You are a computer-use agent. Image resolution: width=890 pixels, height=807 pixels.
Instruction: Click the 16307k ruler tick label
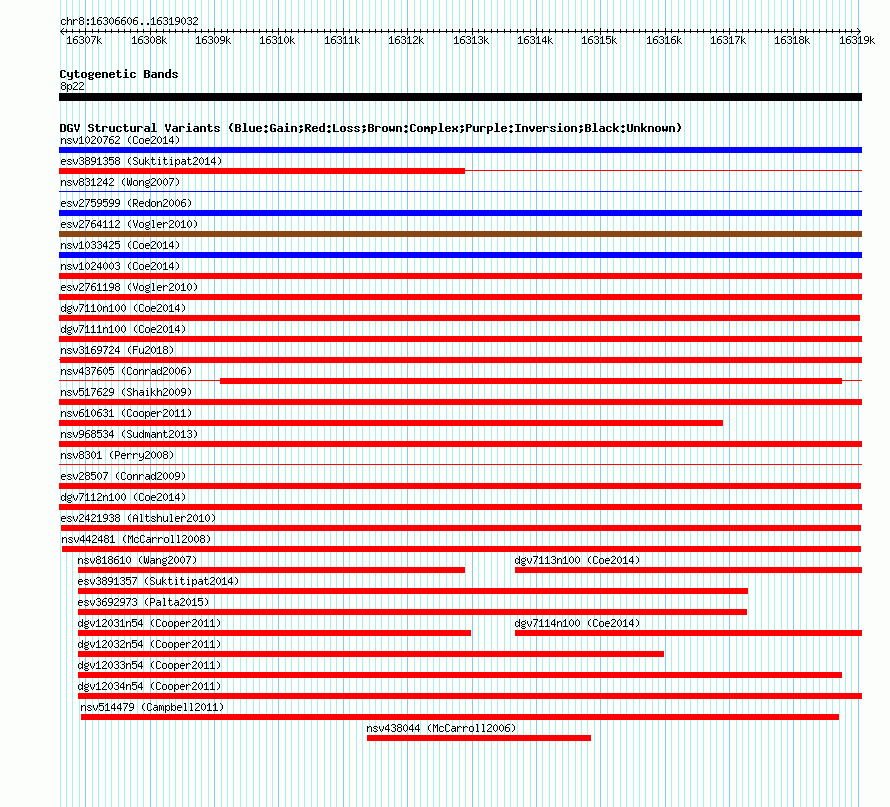[84, 40]
